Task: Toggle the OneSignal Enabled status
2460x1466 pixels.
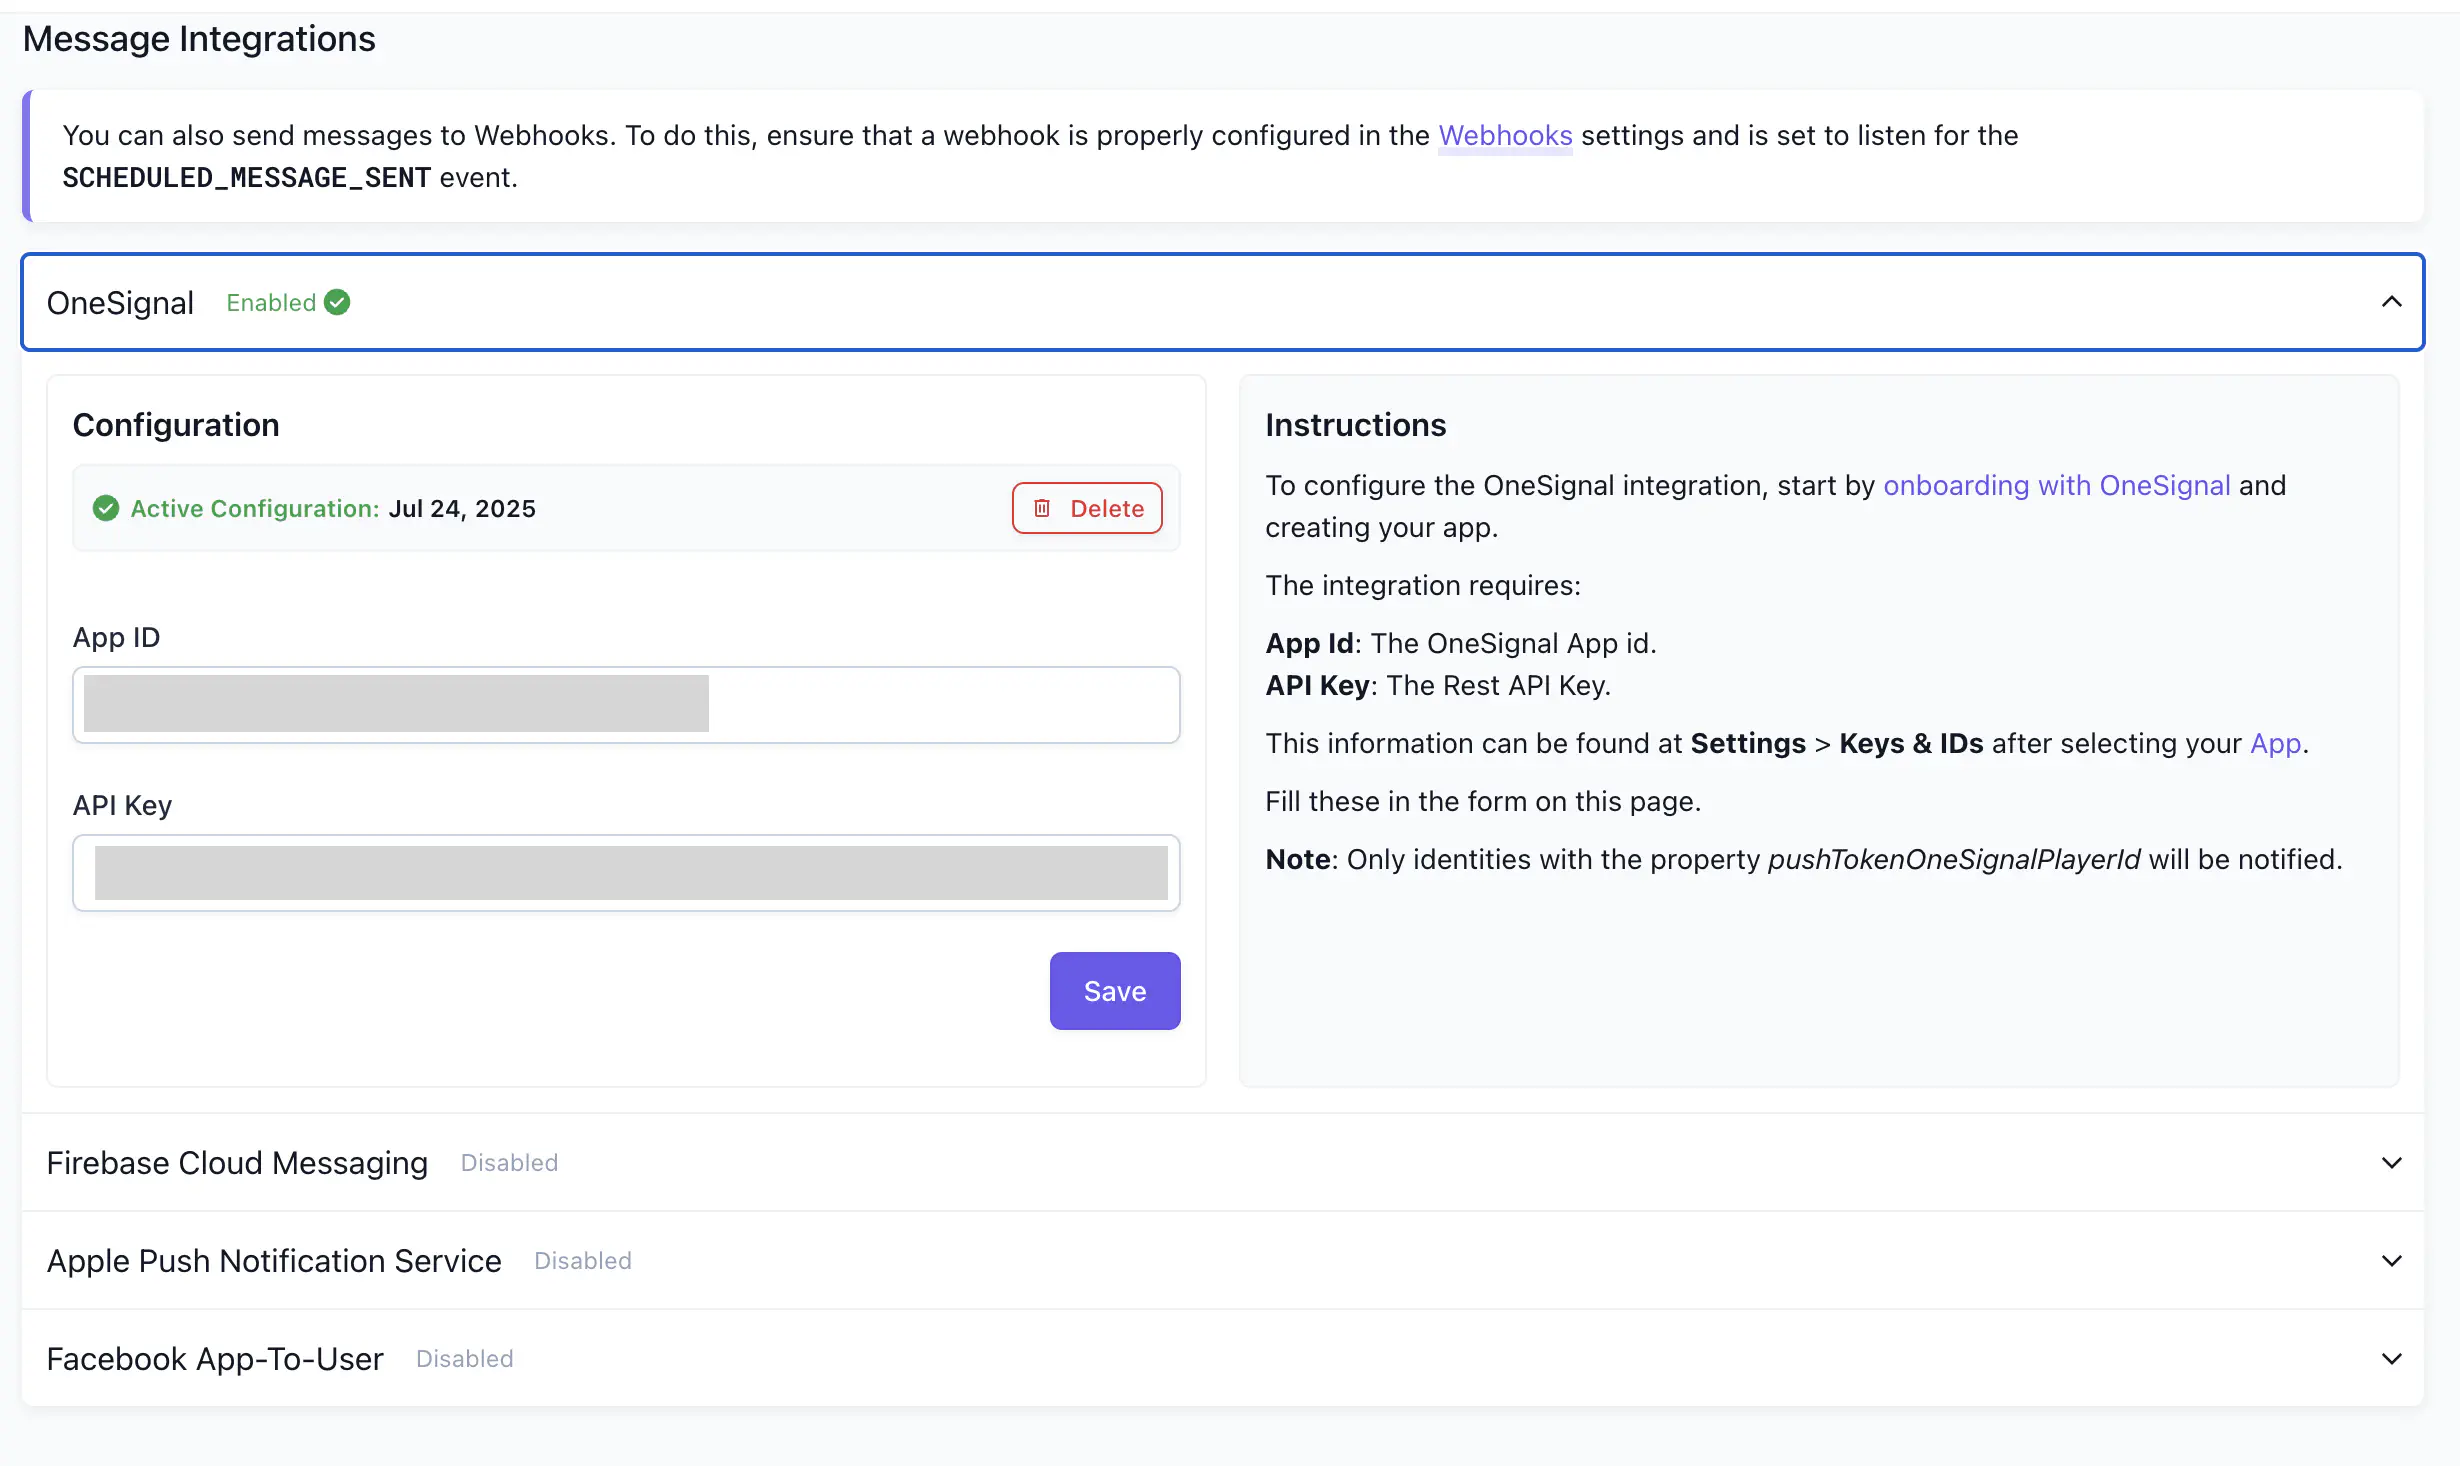Action: (270, 302)
